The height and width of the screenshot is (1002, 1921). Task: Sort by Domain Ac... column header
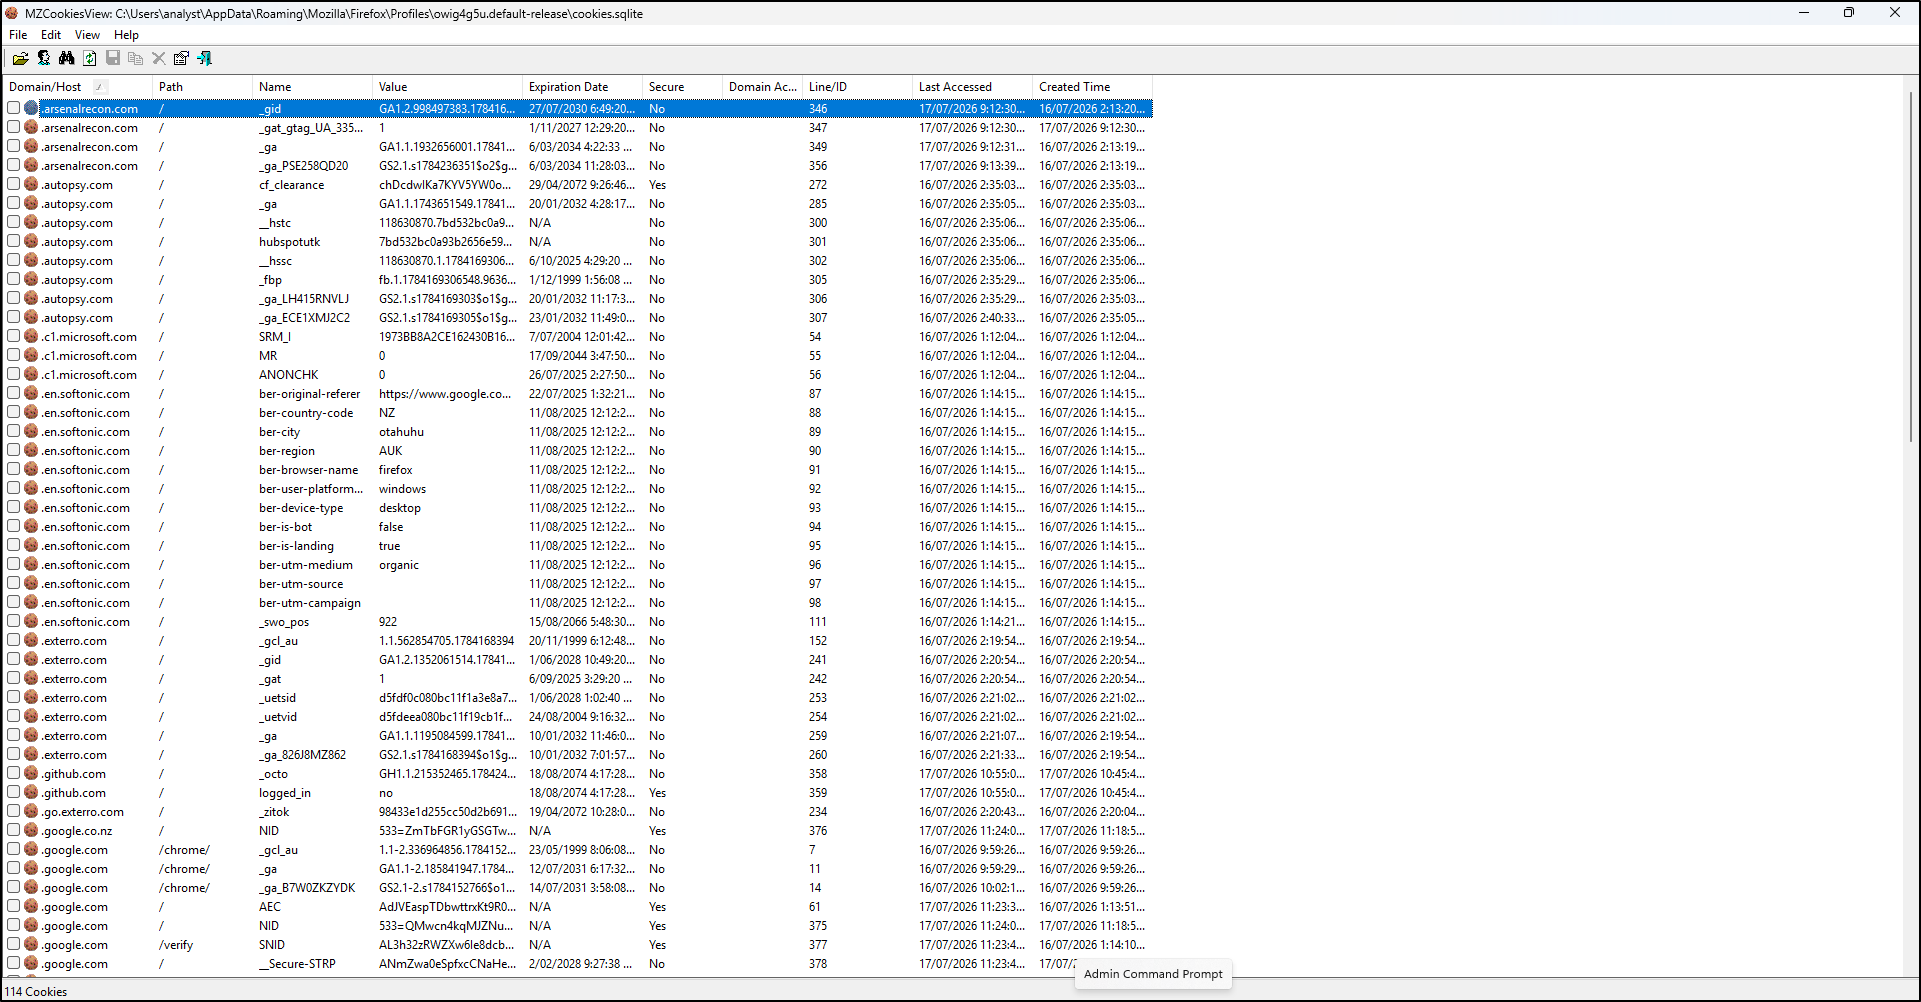point(763,87)
